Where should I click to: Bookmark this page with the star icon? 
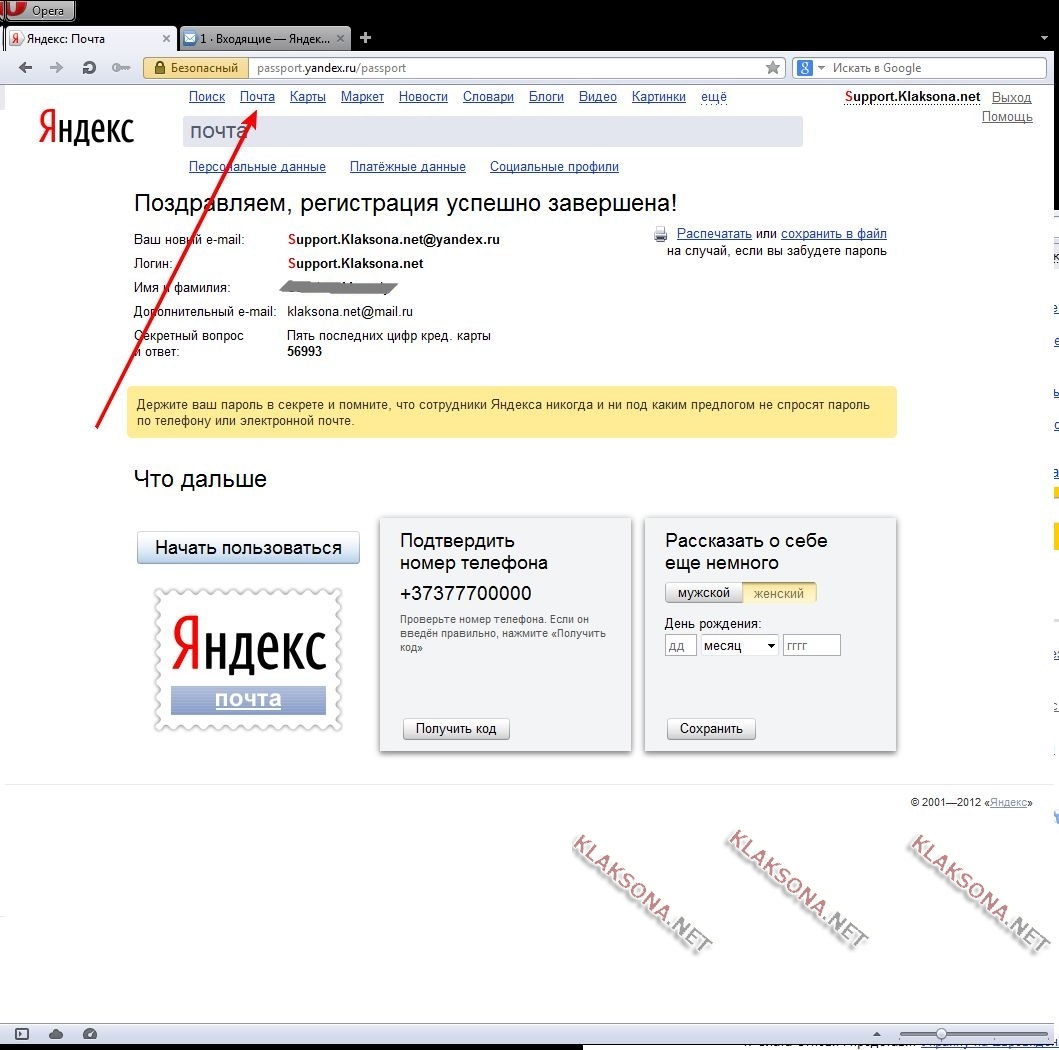point(773,68)
